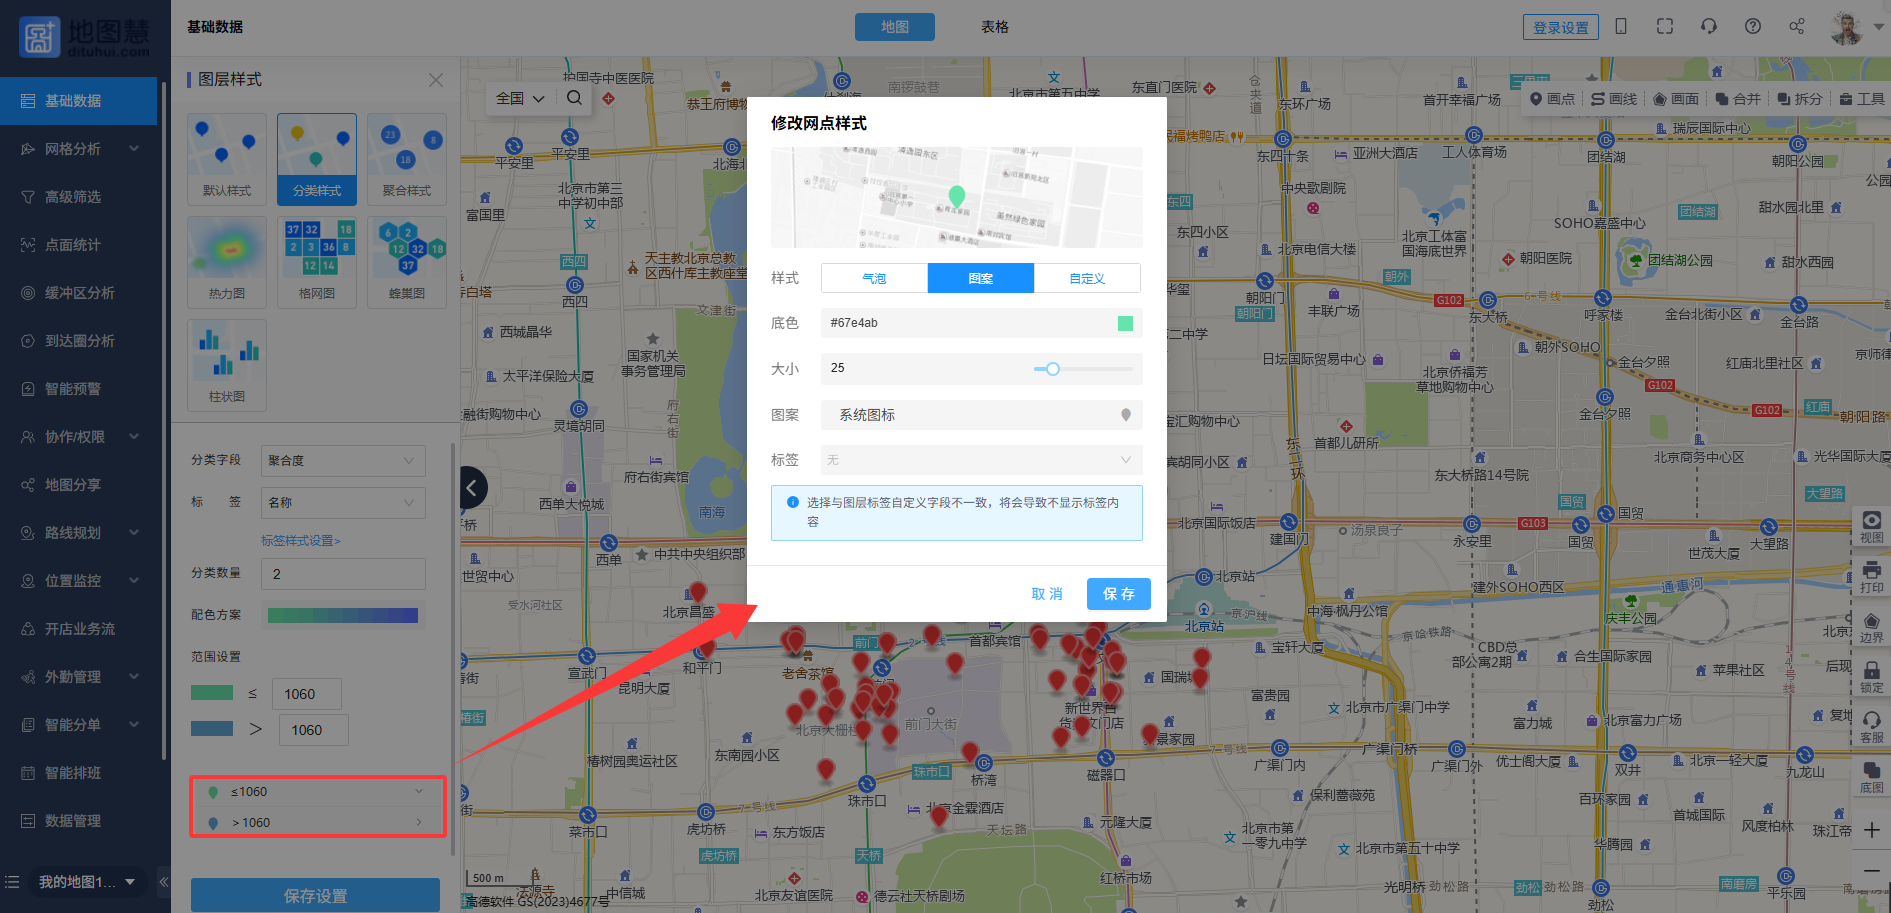Screen dimensions: 1891x913
Task: Select the Pattern style option
Action: pos(980,278)
